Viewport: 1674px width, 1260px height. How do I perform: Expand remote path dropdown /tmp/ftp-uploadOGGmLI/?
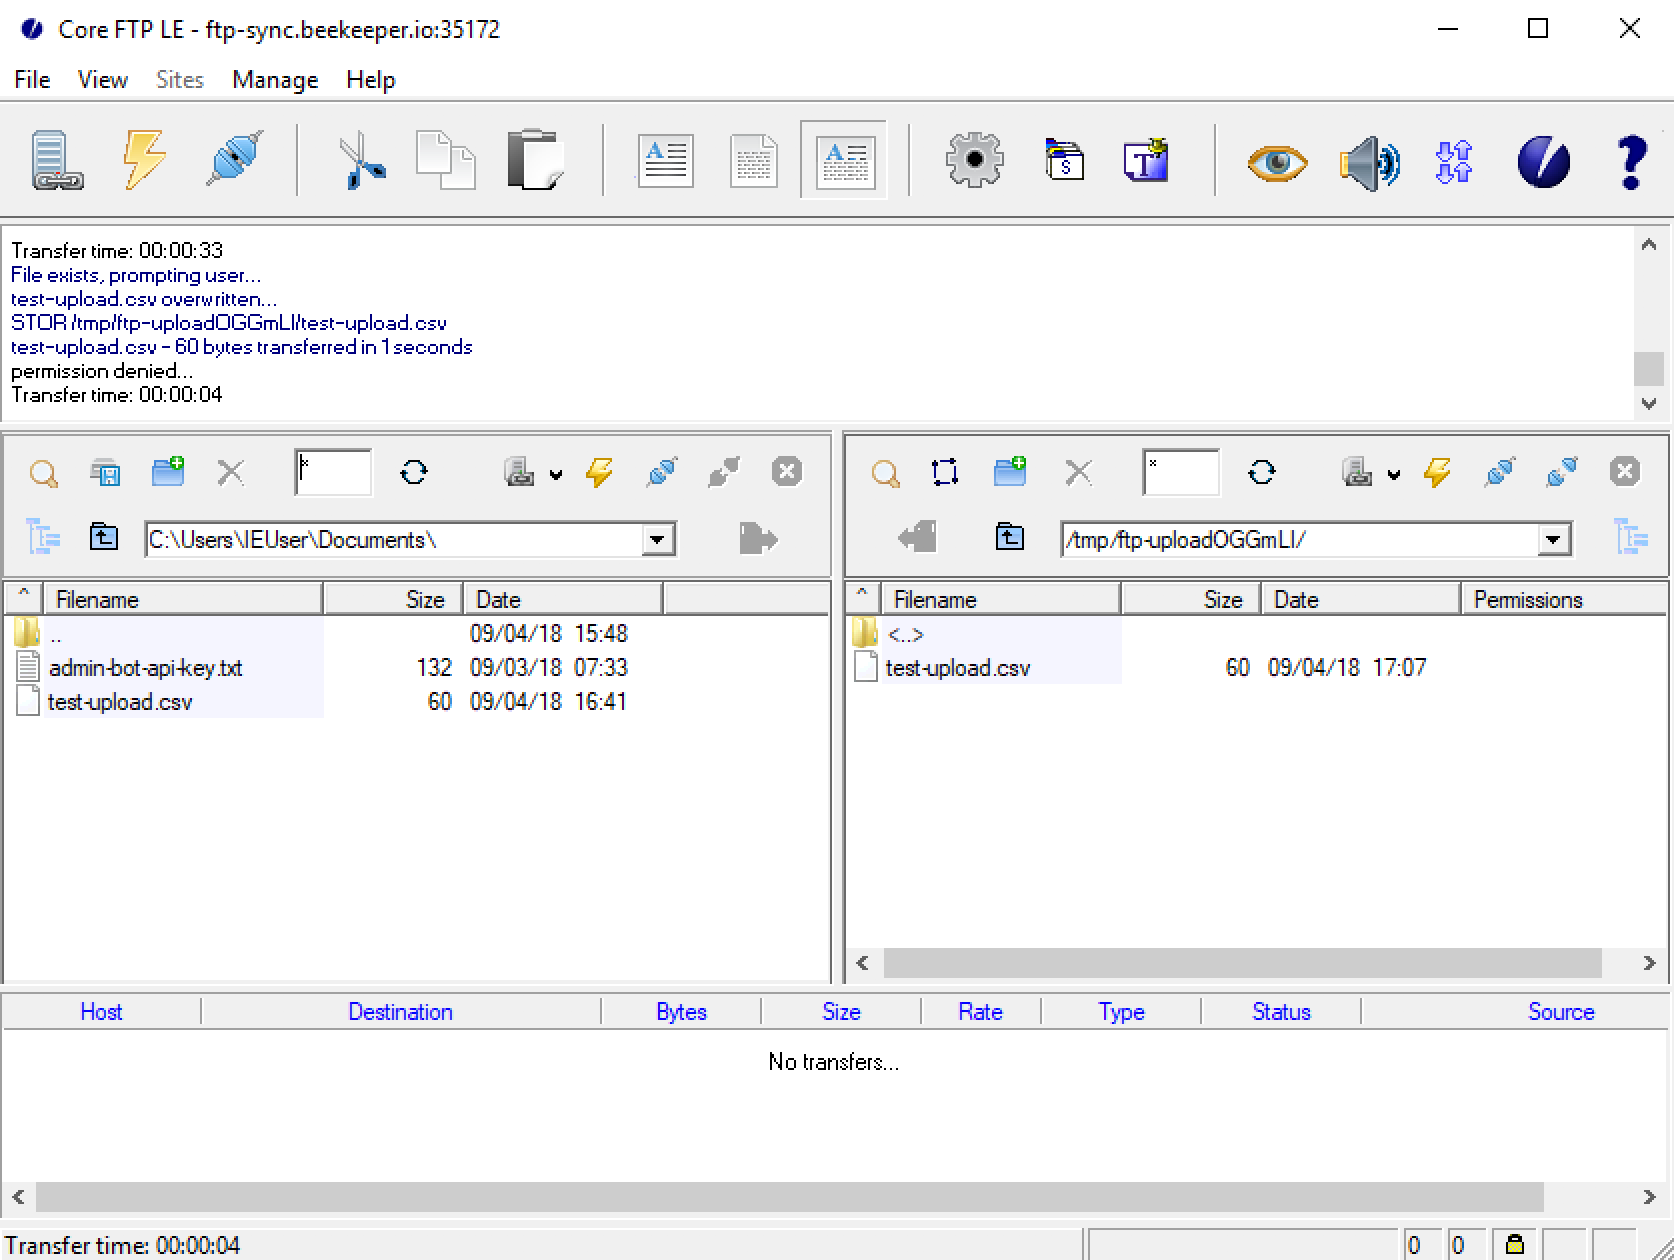[1552, 540]
